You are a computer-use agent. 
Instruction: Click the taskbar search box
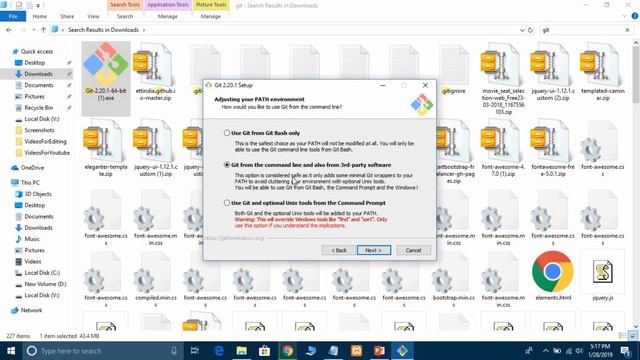(x=102, y=351)
